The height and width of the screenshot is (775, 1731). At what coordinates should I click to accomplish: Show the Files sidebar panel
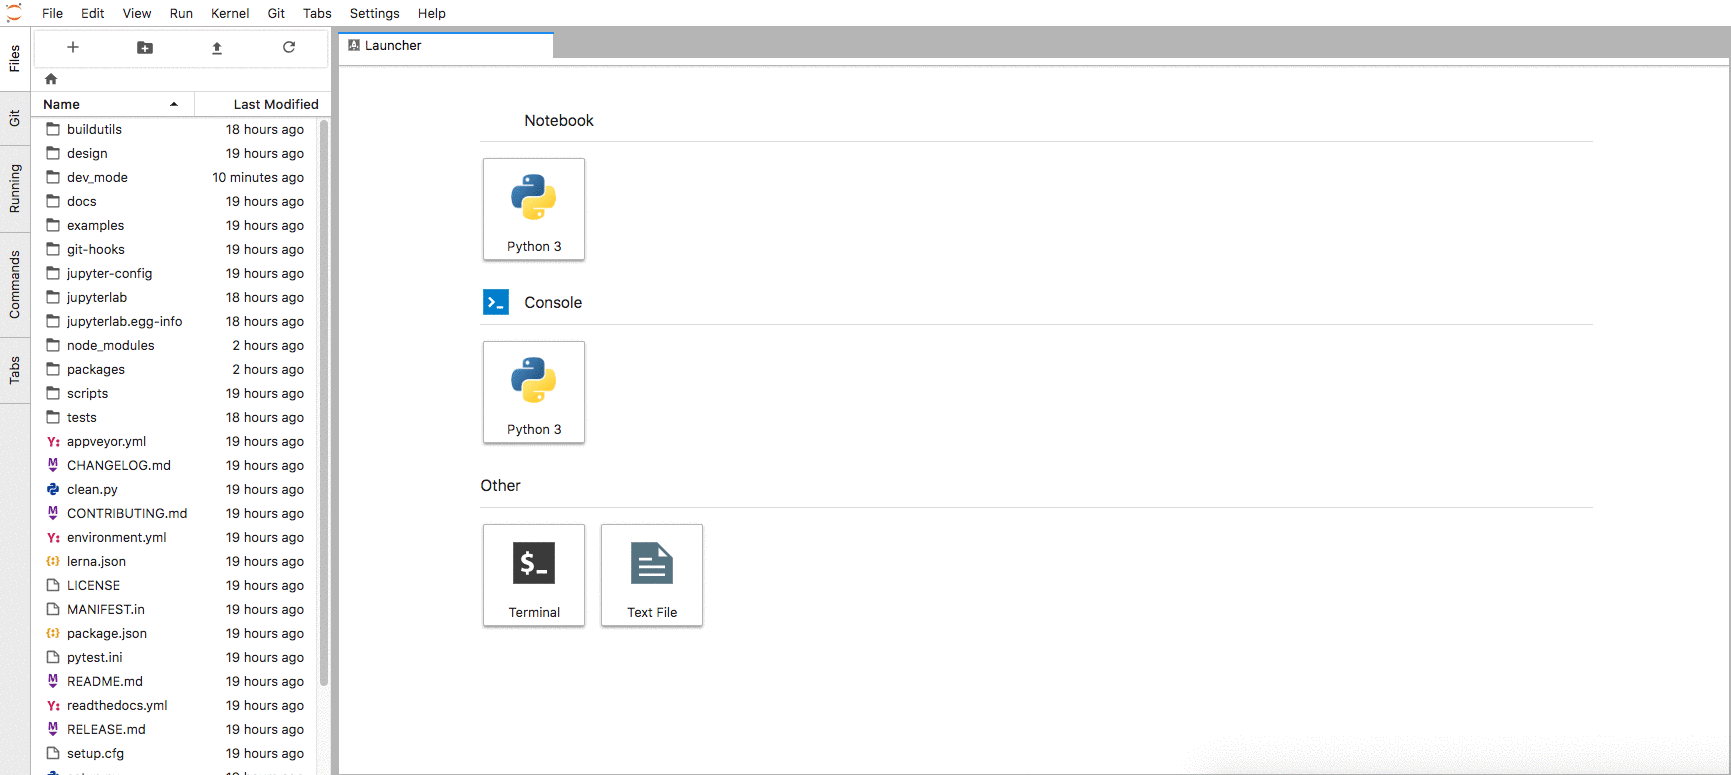15,59
